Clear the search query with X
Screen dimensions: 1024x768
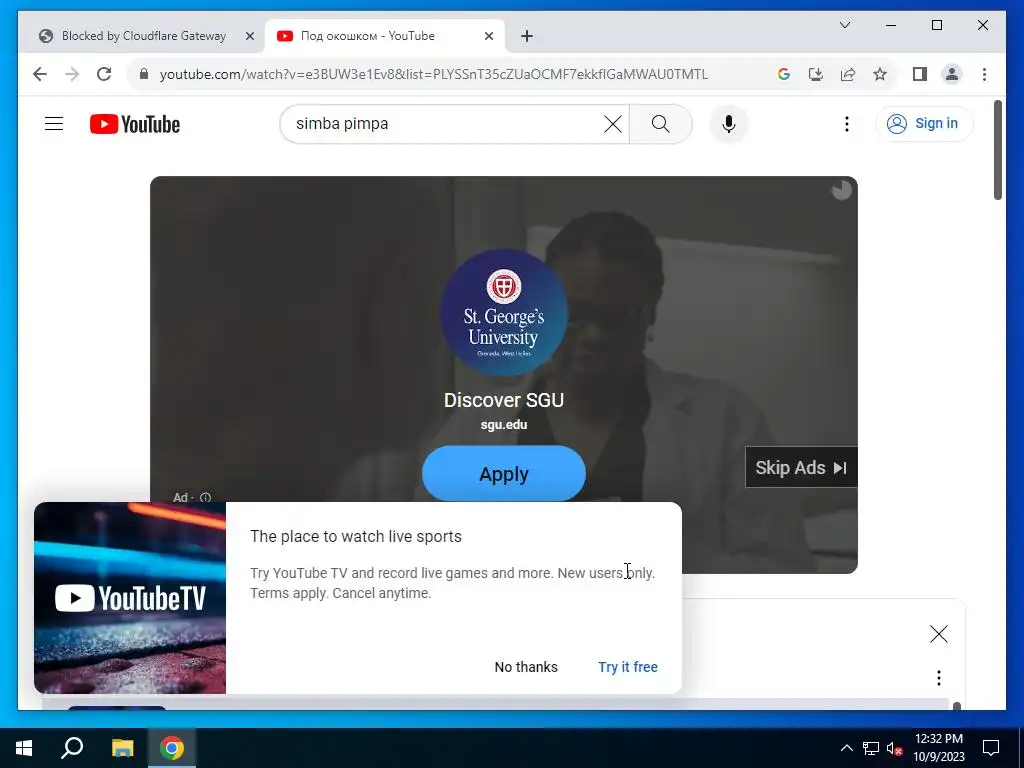(x=613, y=124)
